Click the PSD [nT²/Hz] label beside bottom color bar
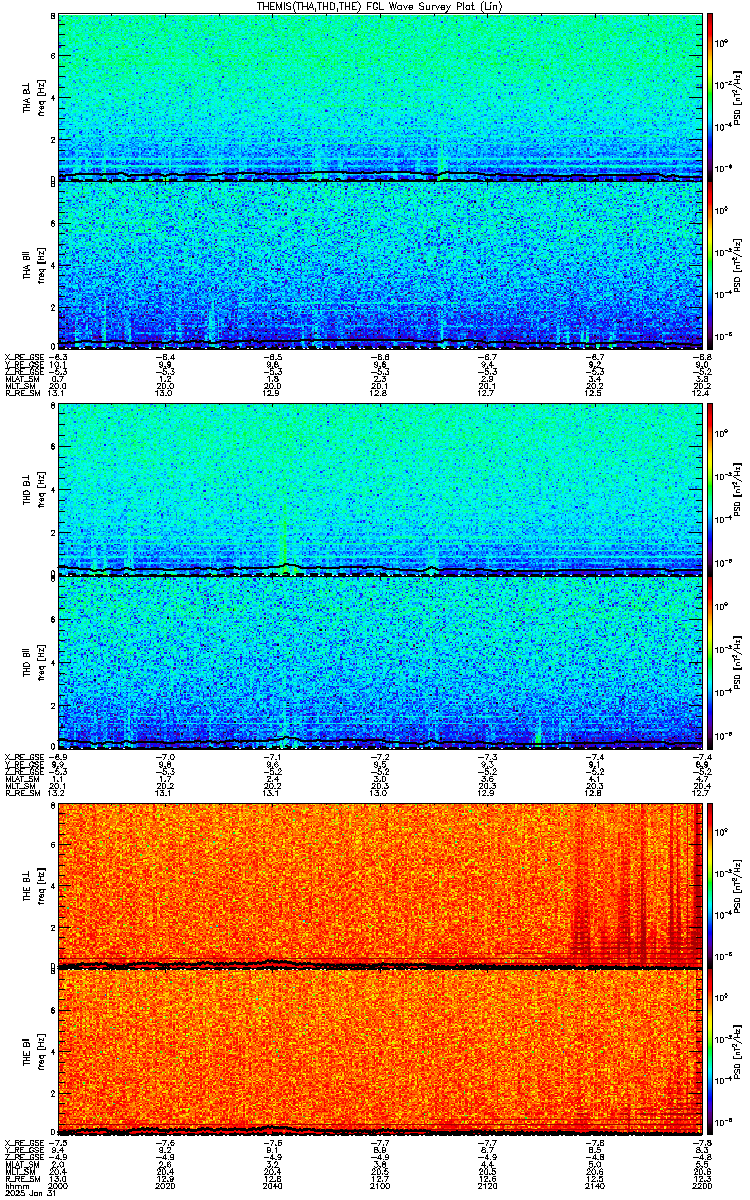The image size is (750, 1200). tap(738, 1052)
